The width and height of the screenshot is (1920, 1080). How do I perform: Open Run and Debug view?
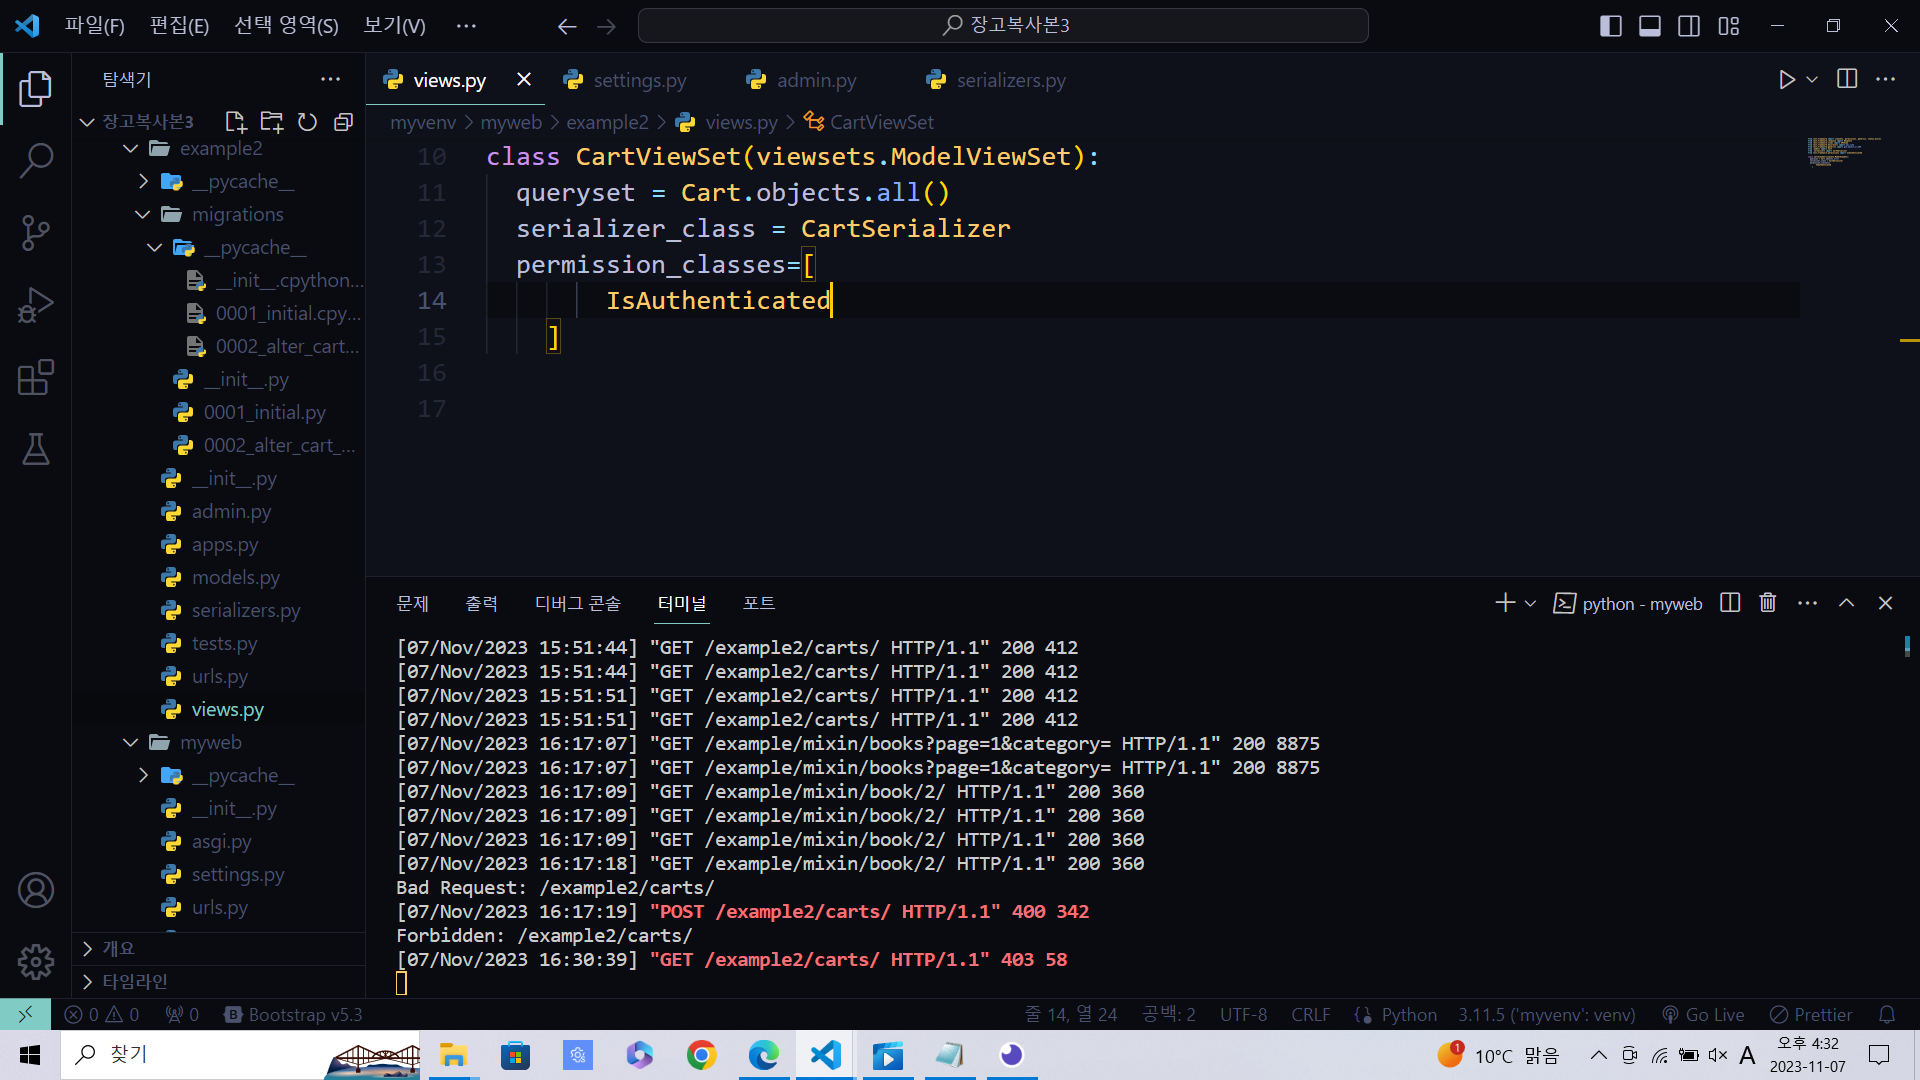pyautogui.click(x=36, y=305)
